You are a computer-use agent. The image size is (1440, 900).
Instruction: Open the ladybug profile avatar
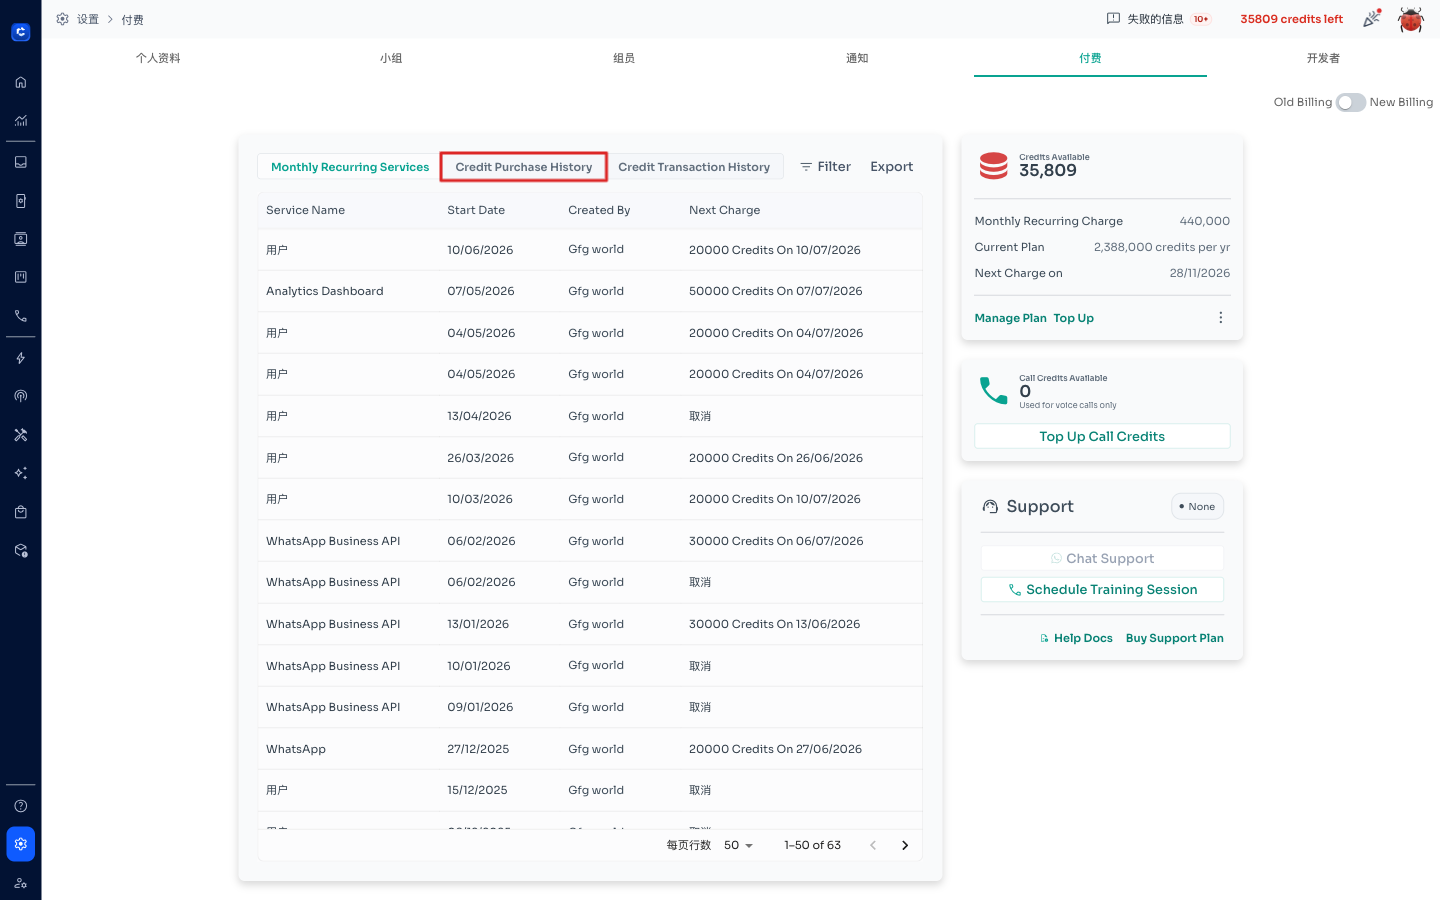point(1411,19)
